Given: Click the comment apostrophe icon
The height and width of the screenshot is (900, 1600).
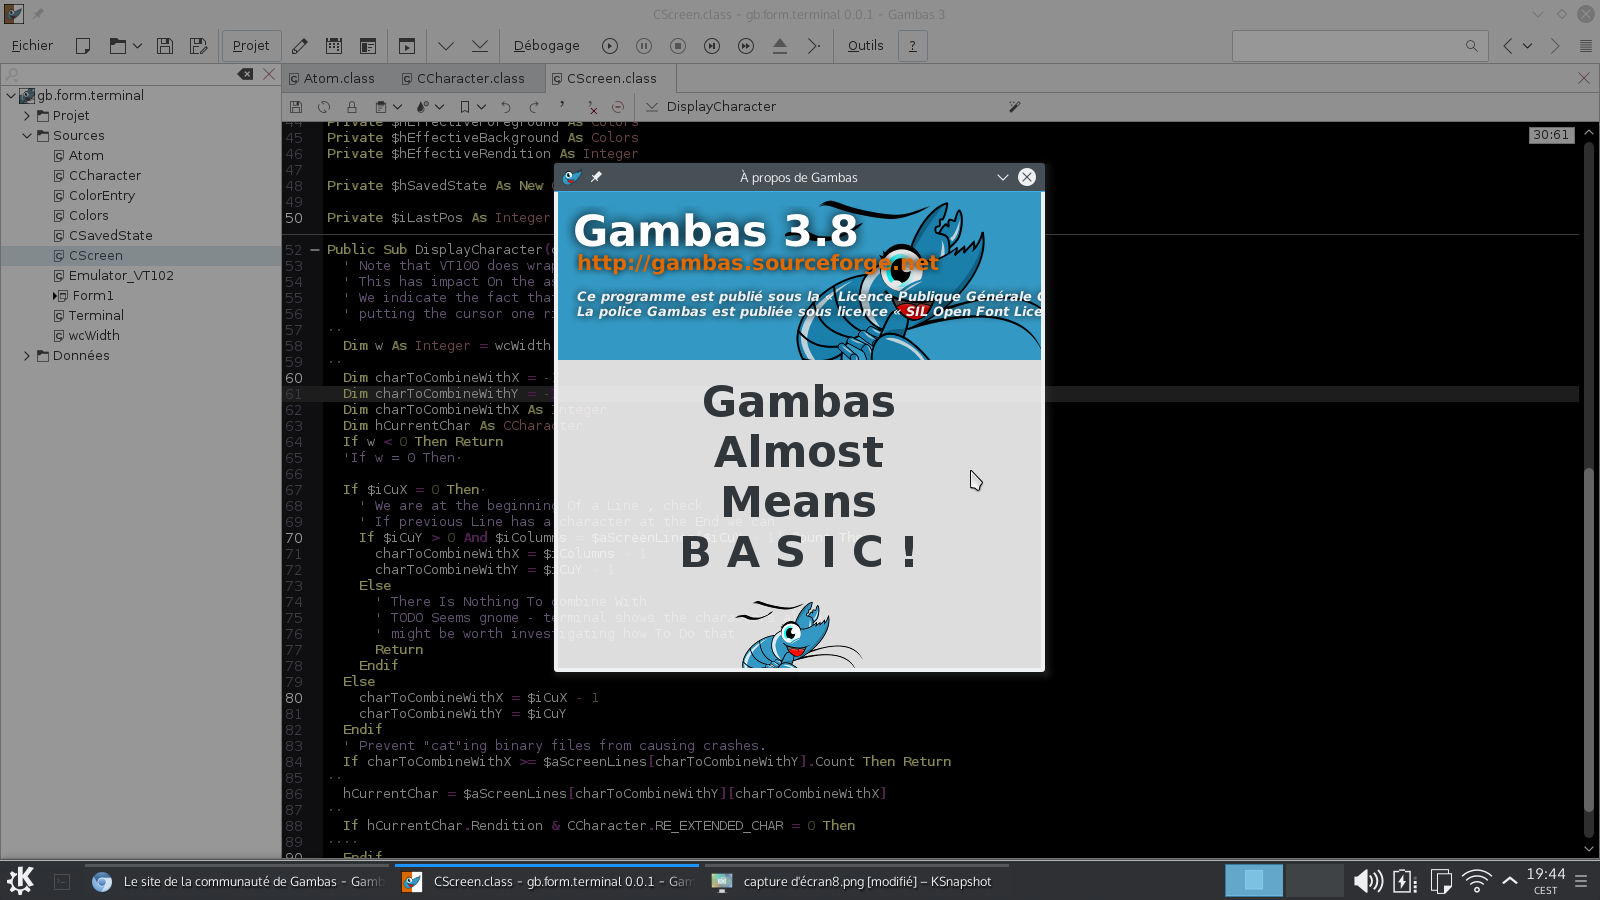Looking at the screenshot, I should click(562, 107).
